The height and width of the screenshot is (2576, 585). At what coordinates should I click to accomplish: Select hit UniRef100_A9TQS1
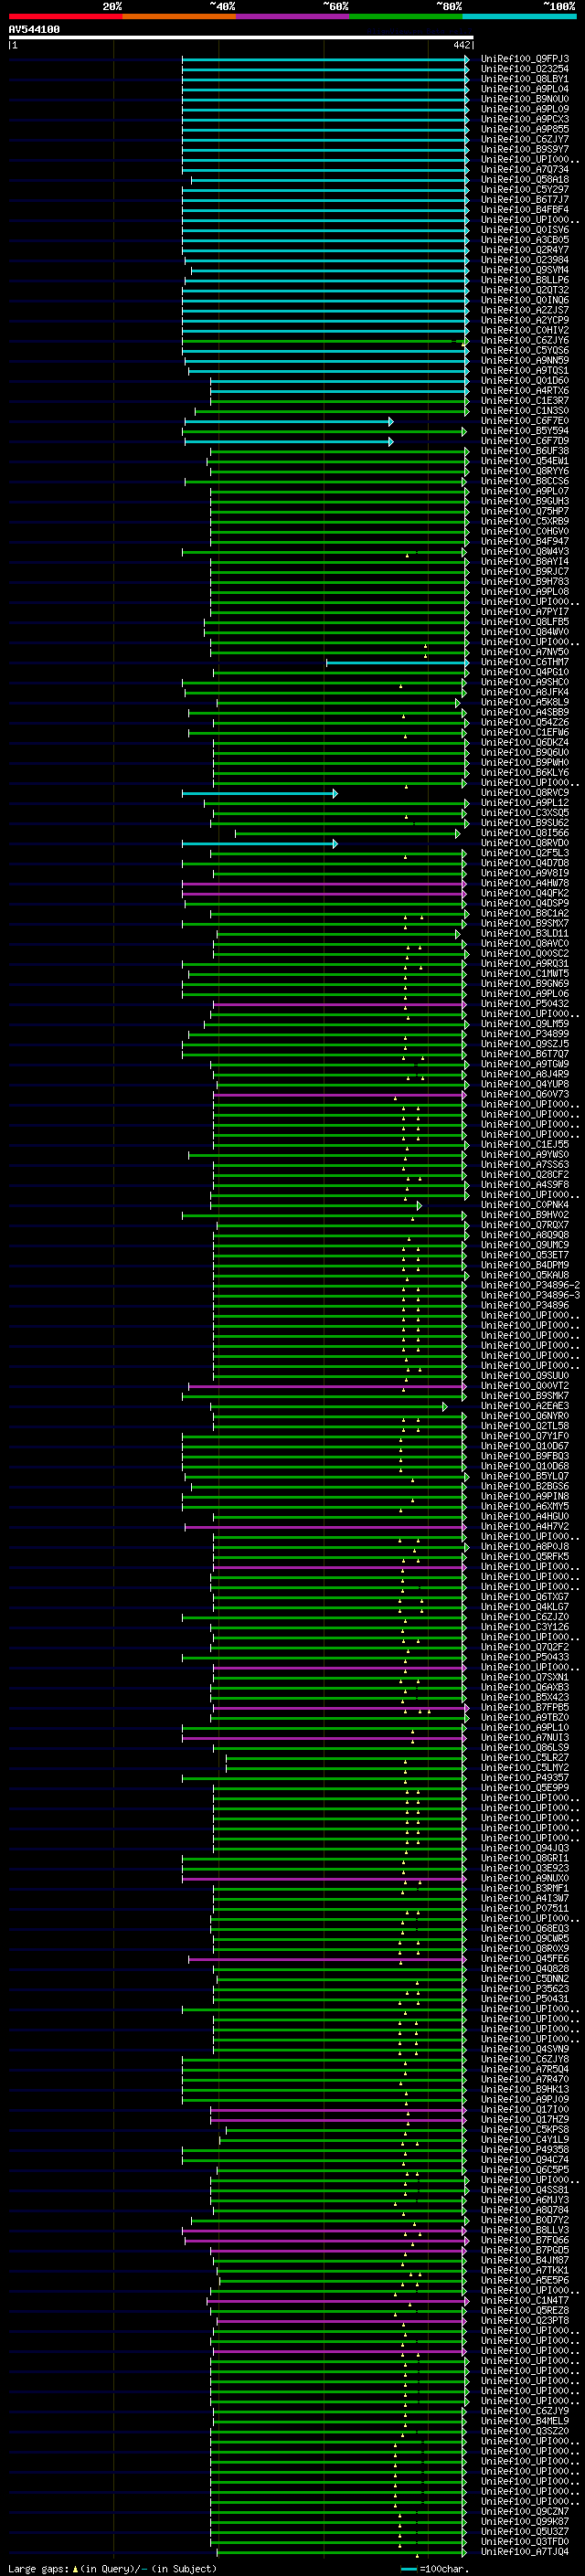[x=524, y=371]
